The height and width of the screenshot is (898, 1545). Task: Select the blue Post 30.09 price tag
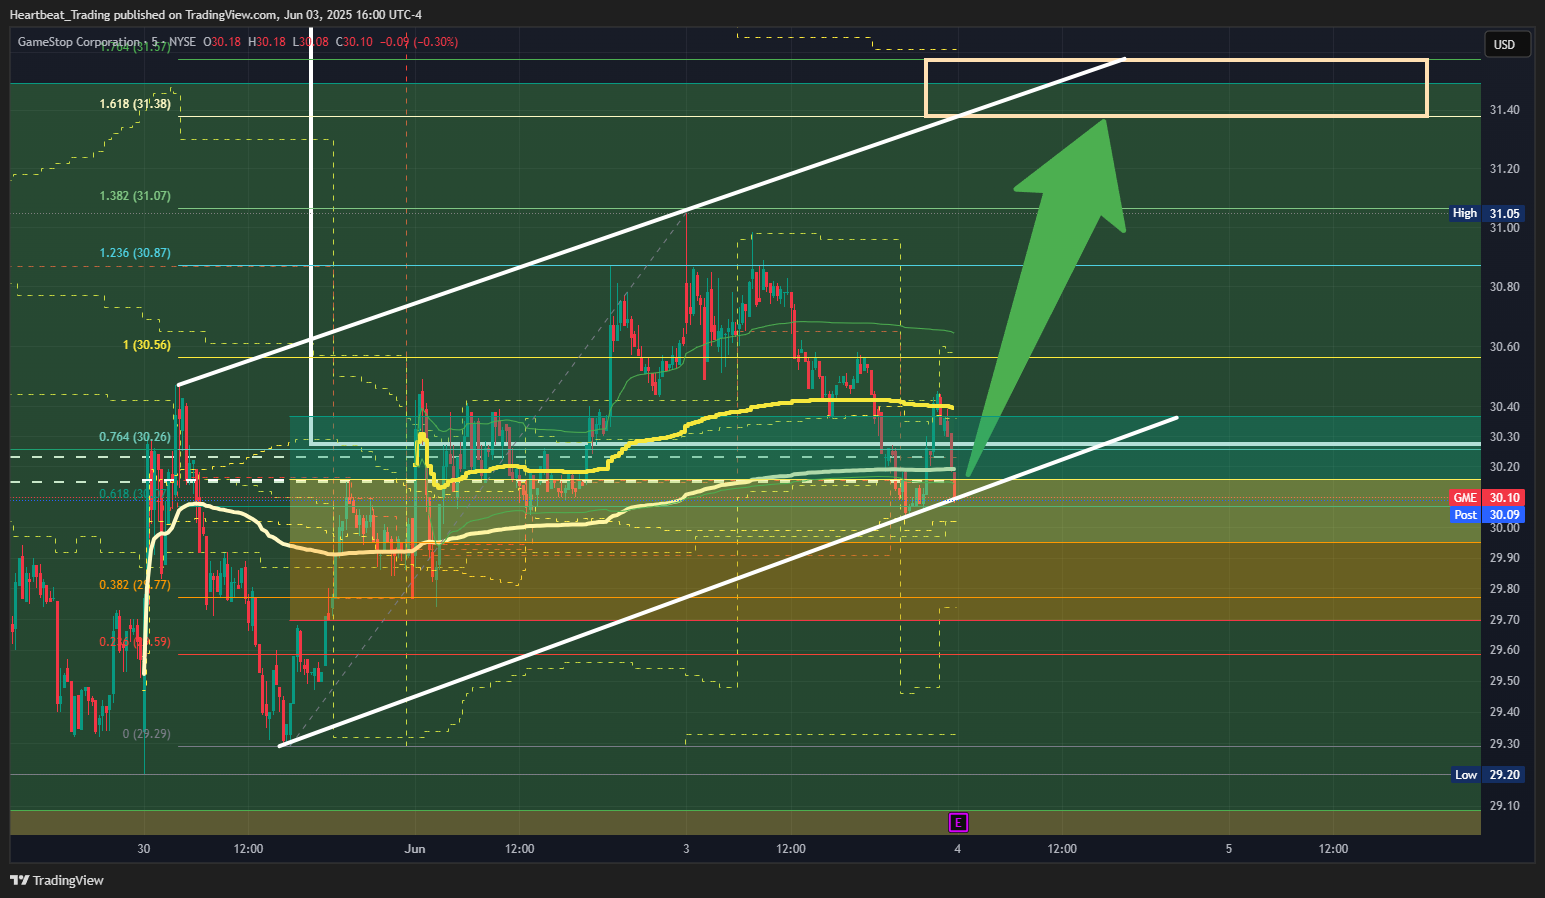pyautogui.click(x=1487, y=514)
